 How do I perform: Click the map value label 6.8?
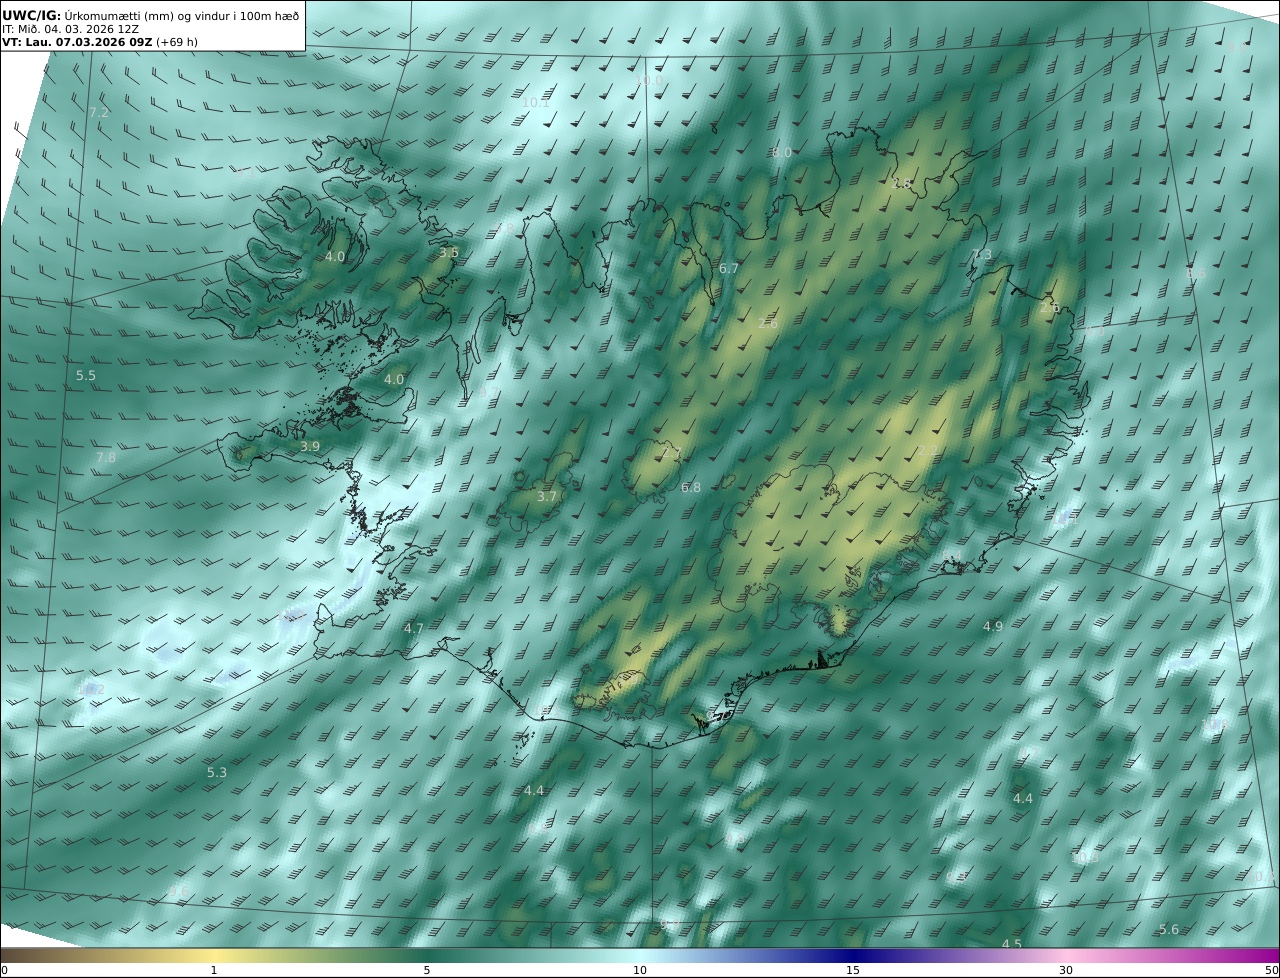pyautogui.click(x=691, y=488)
